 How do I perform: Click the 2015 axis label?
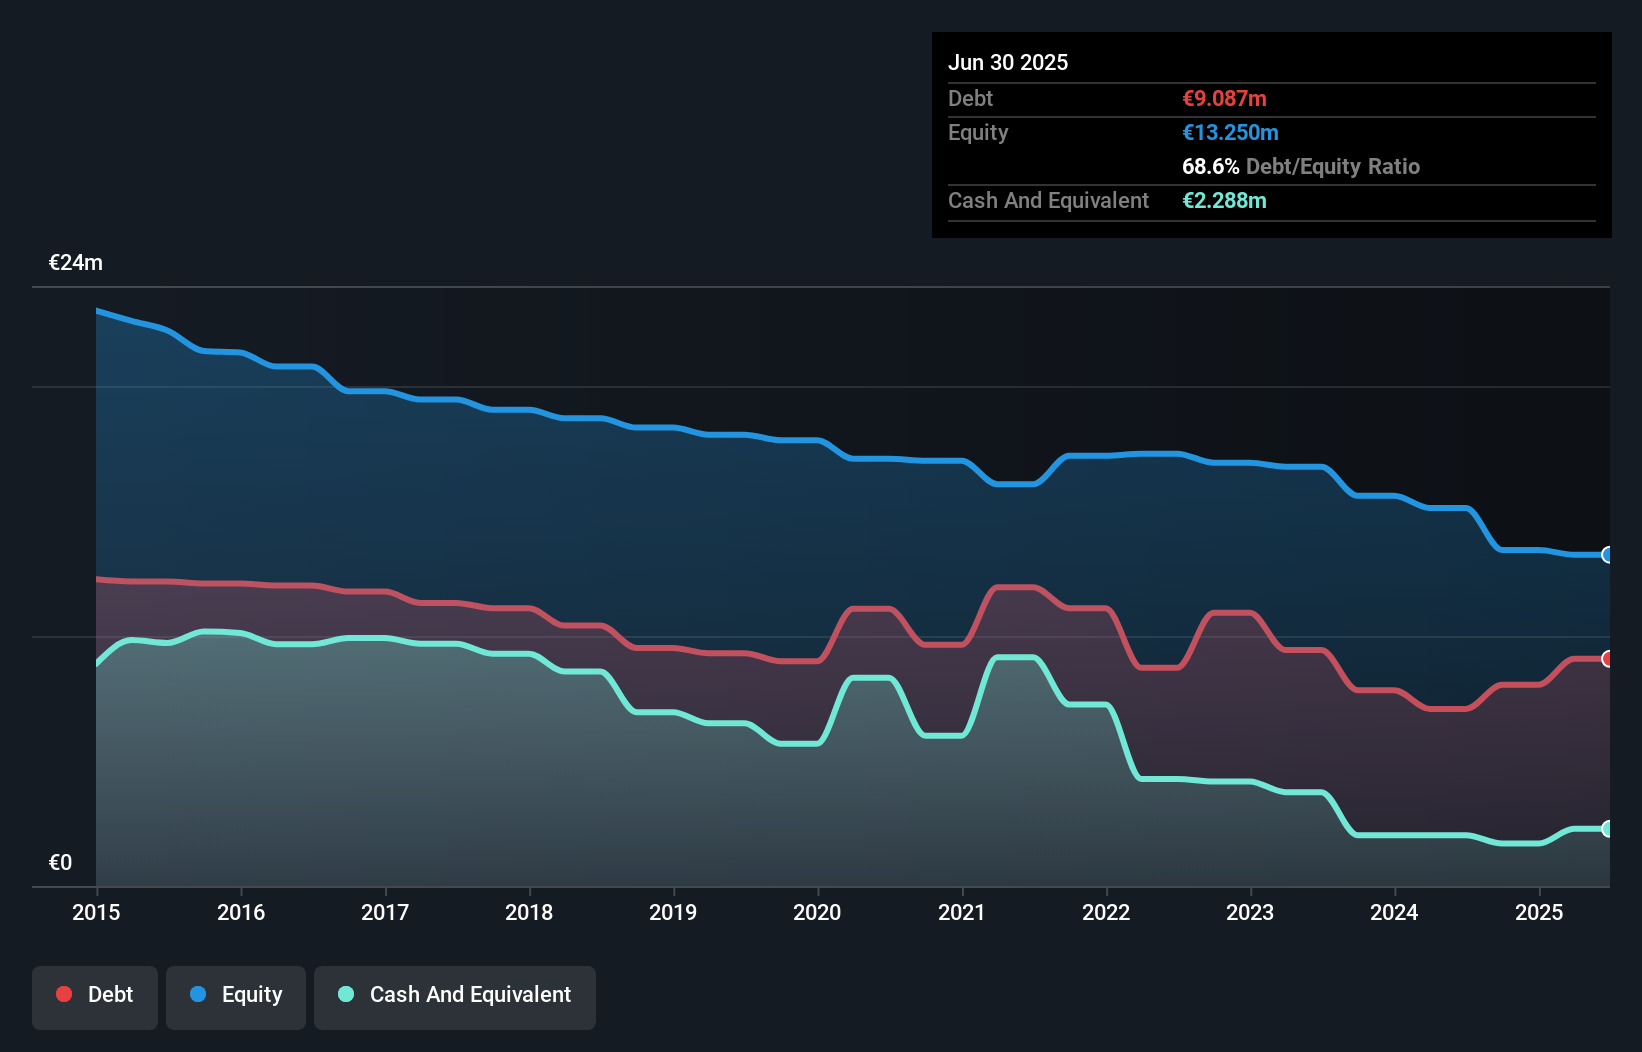click(x=96, y=912)
